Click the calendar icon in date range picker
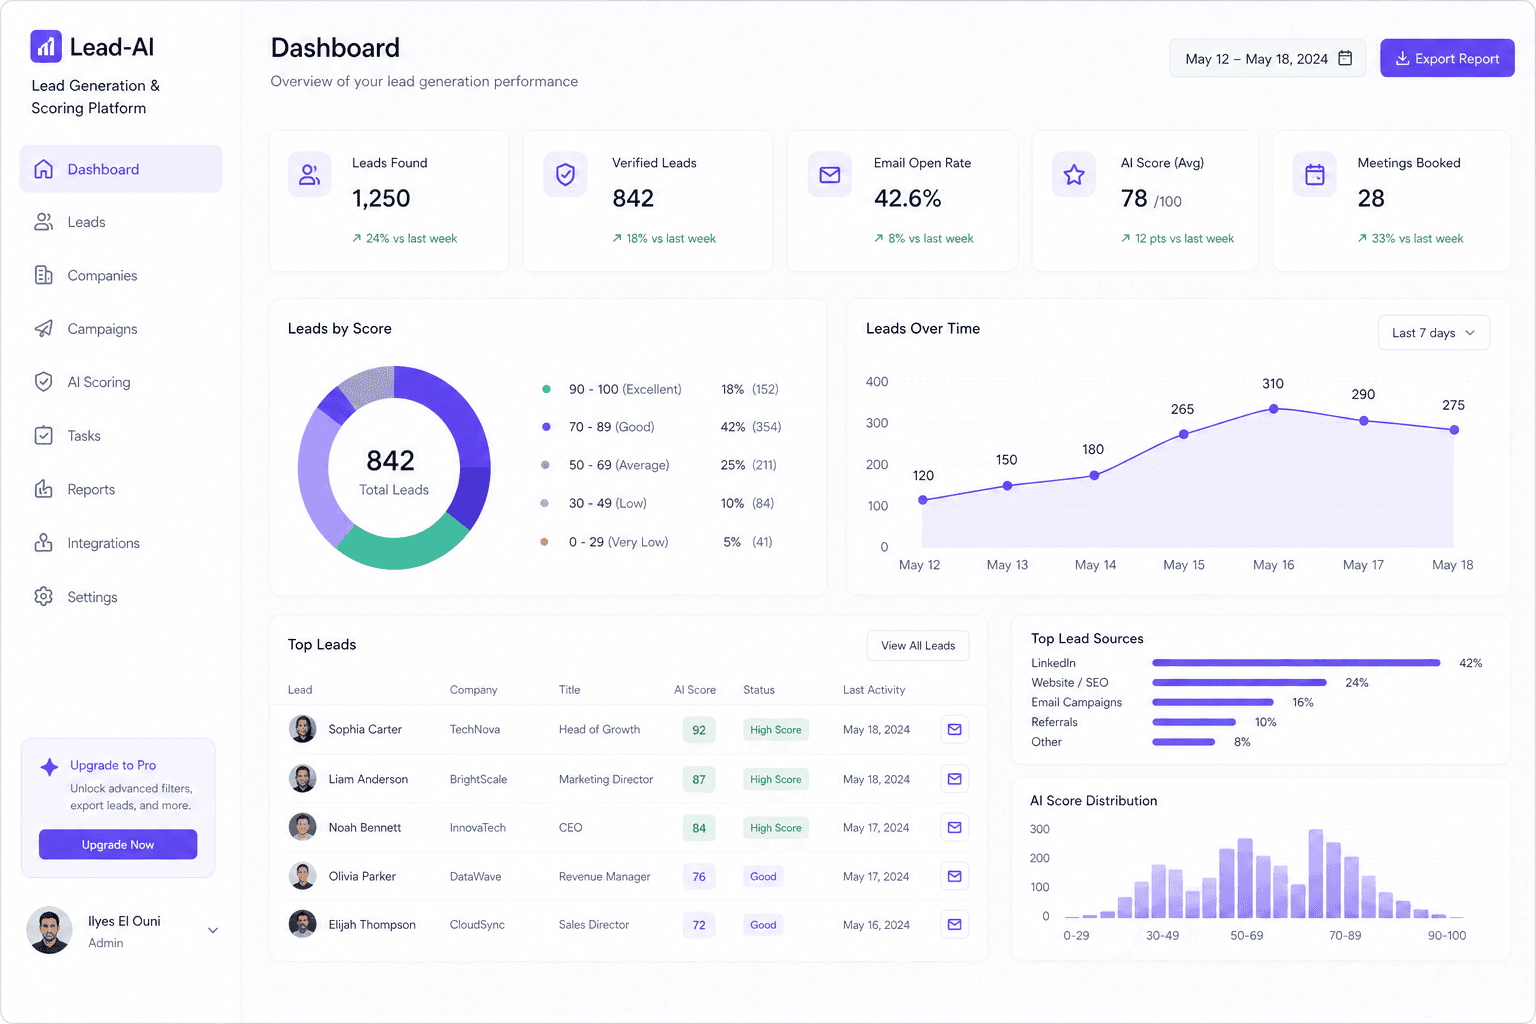This screenshot has width=1536, height=1024. coord(1345,58)
